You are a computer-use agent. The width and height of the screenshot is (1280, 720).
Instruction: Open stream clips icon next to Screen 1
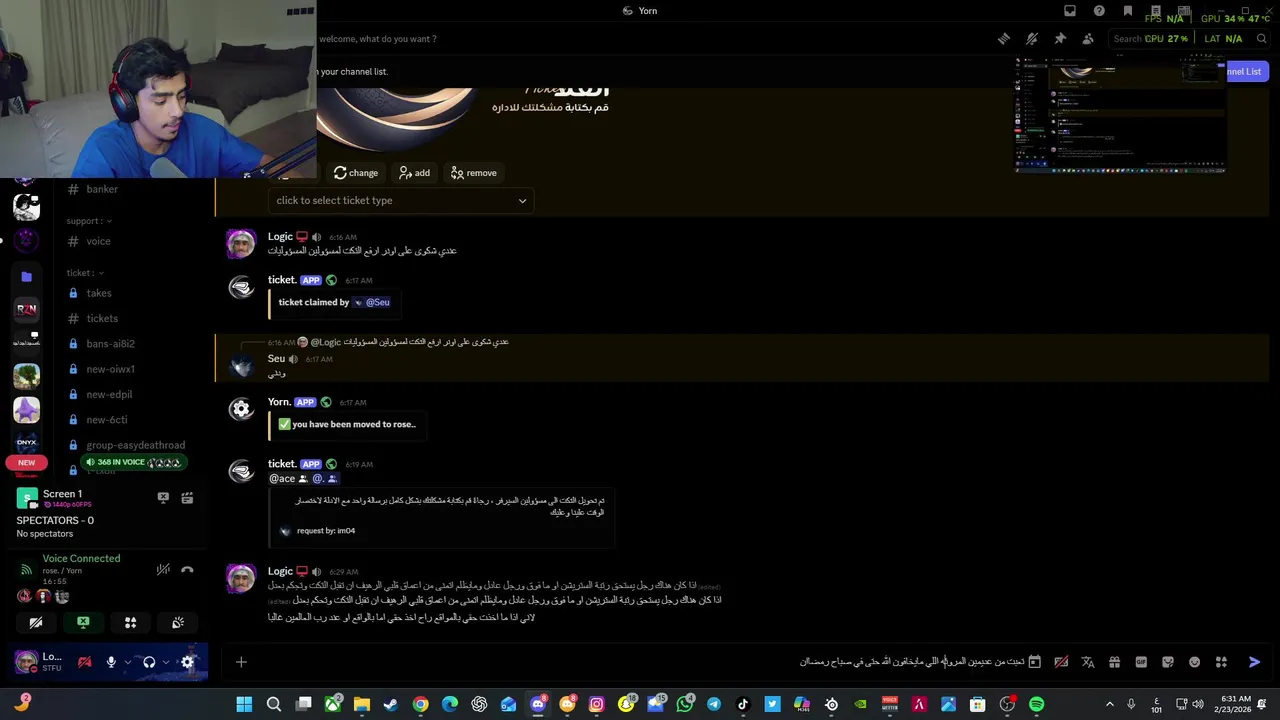pyautogui.click(x=187, y=497)
